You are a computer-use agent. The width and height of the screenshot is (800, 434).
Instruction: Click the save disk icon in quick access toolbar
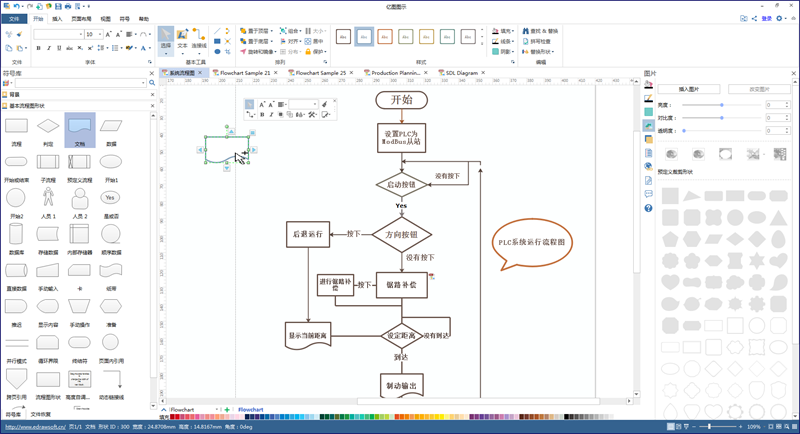click(x=58, y=6)
